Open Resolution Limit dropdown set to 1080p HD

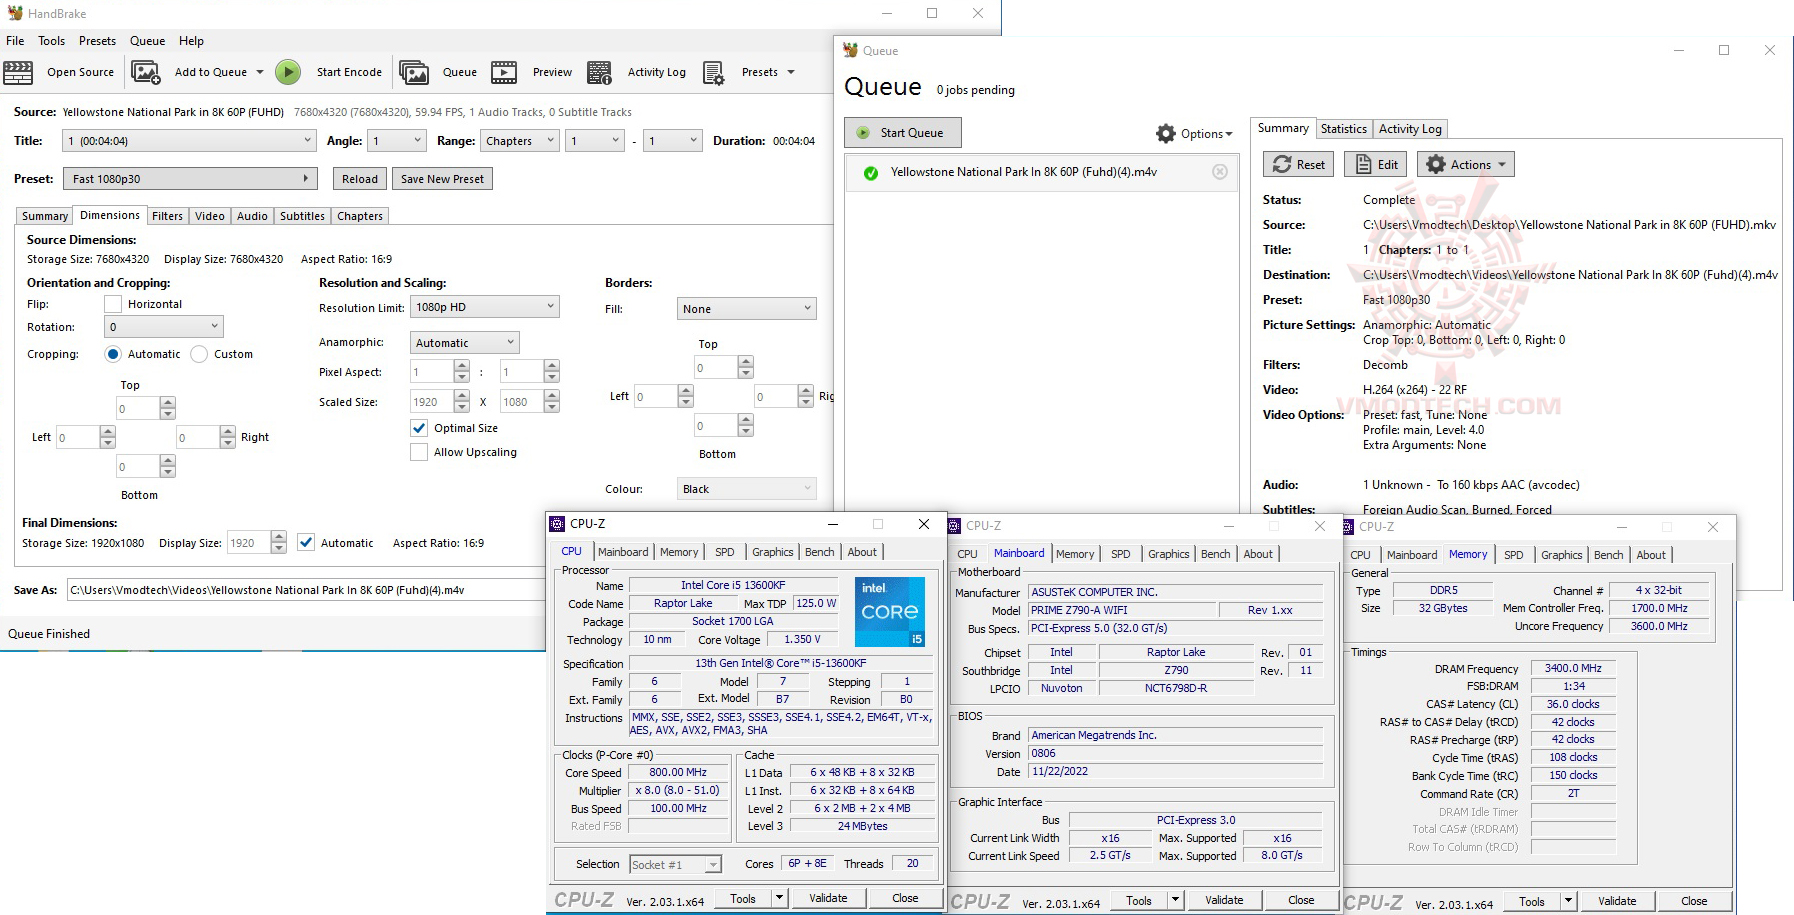[485, 307]
